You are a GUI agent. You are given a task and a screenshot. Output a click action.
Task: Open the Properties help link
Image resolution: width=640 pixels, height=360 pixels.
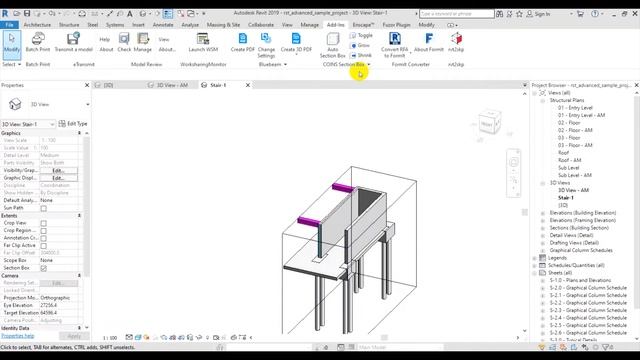(18, 336)
